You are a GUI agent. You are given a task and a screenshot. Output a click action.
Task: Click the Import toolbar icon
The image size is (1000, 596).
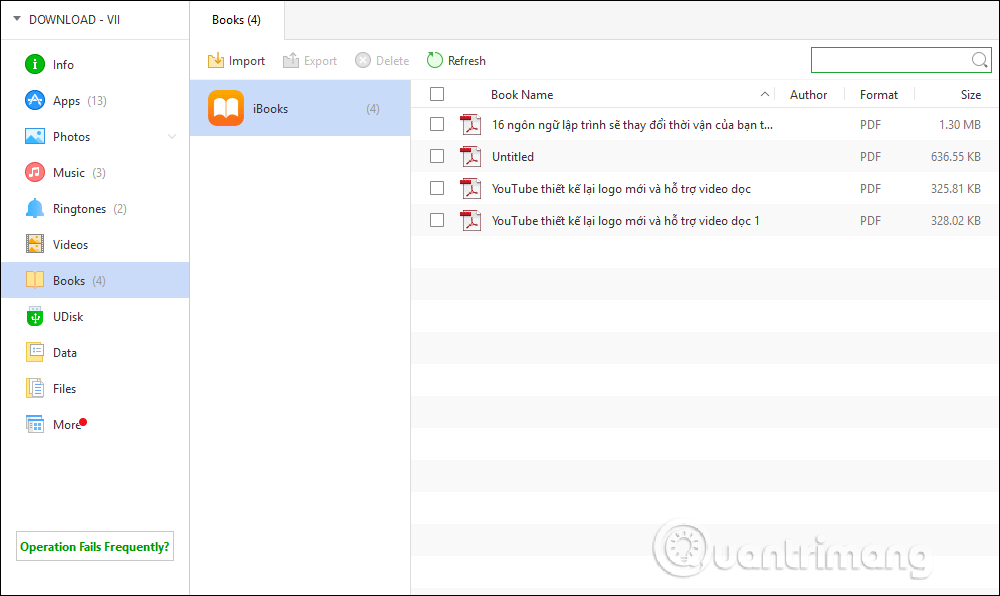(x=216, y=61)
